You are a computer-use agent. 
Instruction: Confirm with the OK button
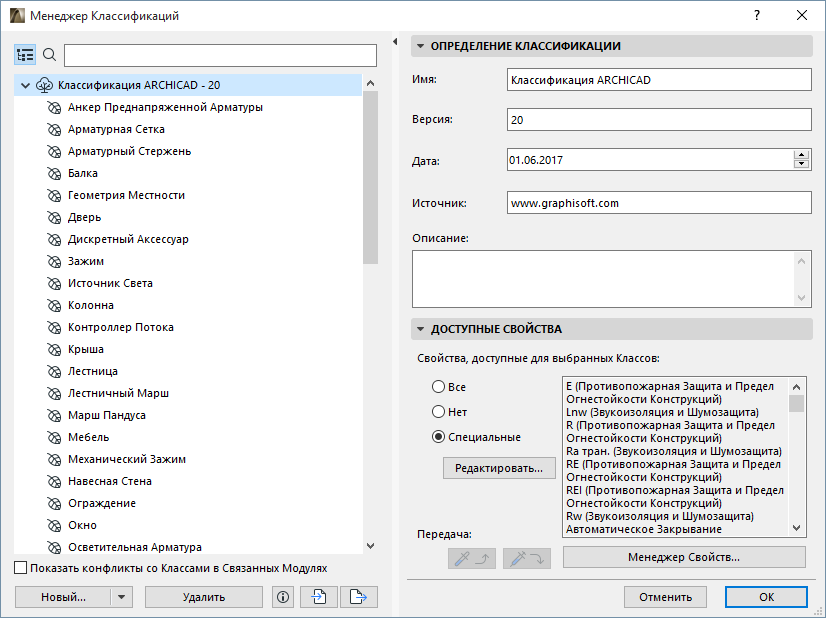pos(766,597)
